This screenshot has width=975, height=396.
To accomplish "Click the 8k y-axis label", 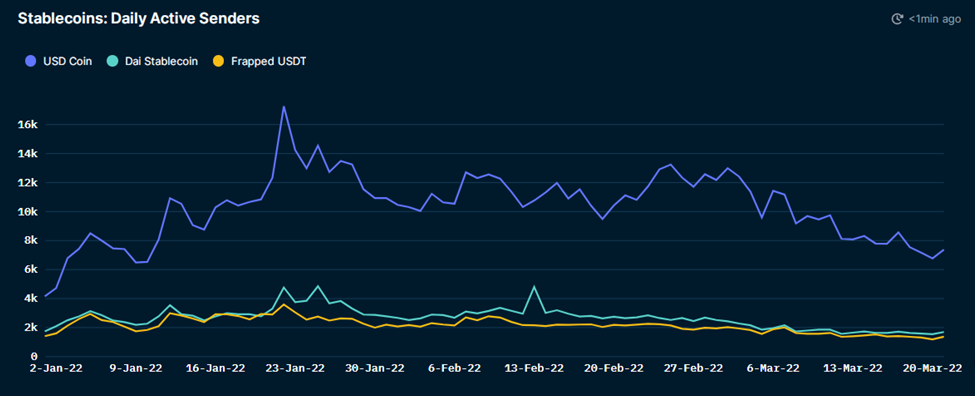I will click(x=32, y=241).
